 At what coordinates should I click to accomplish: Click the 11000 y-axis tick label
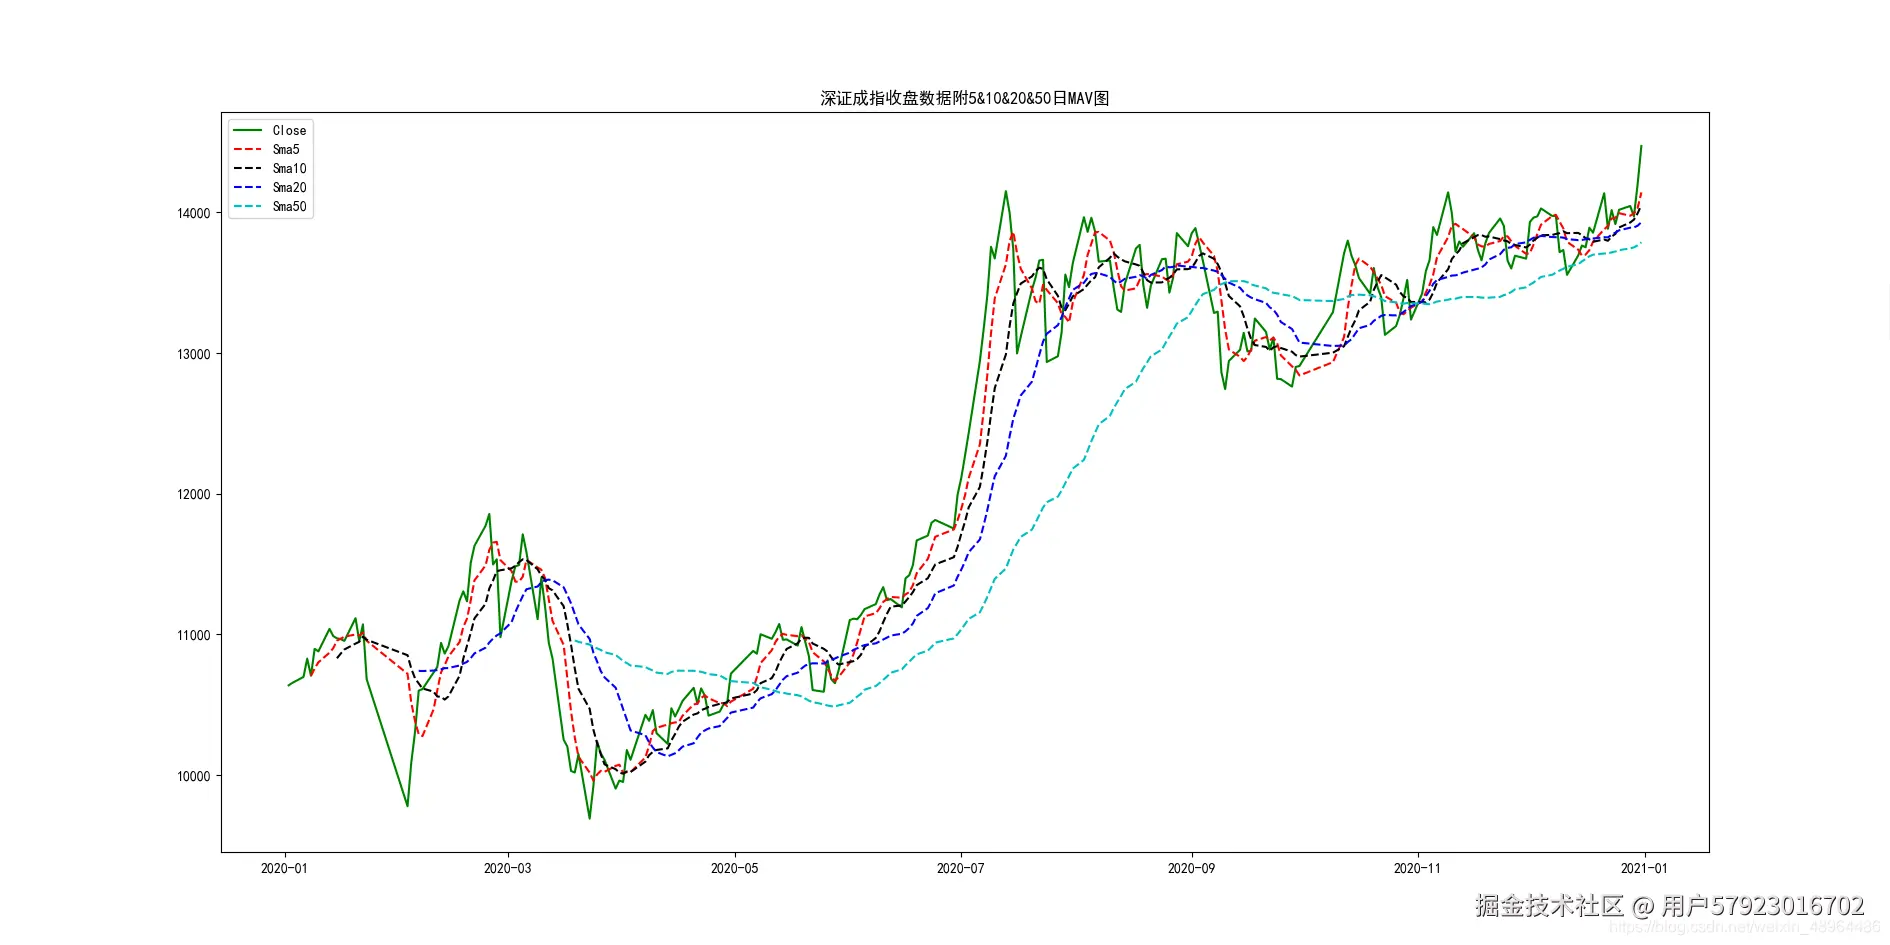pos(194,635)
